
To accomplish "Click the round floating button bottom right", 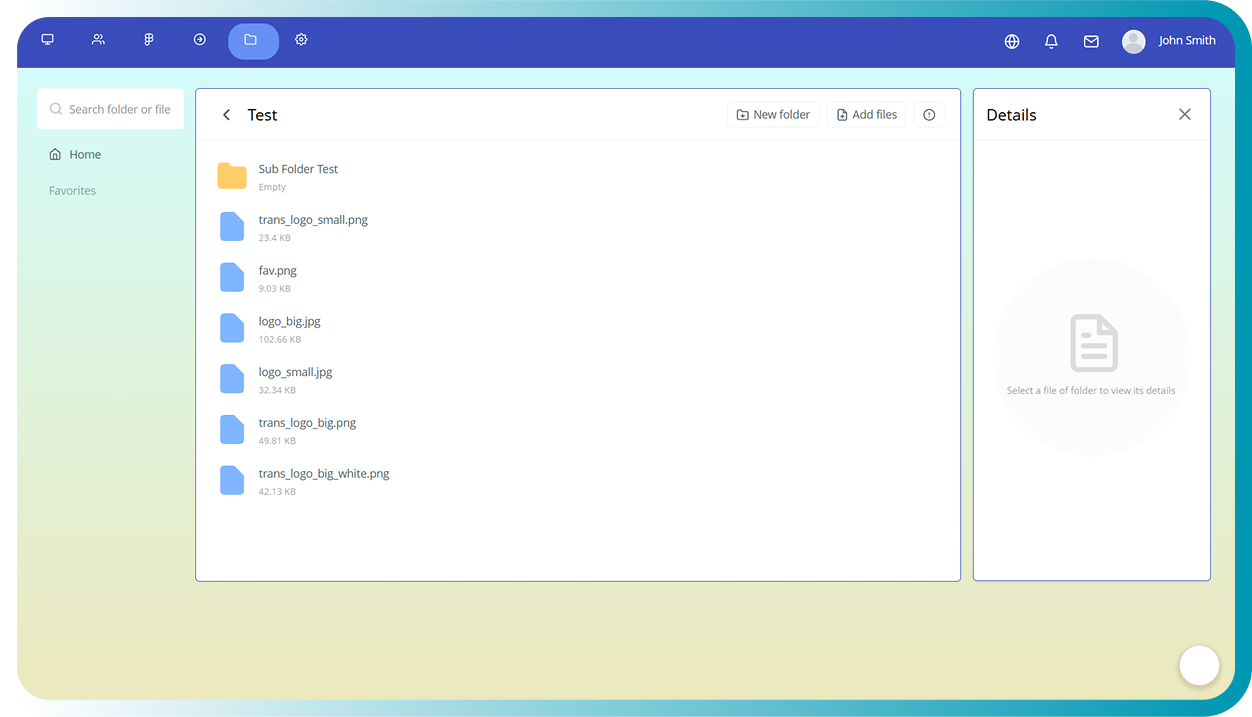I will point(1198,665).
